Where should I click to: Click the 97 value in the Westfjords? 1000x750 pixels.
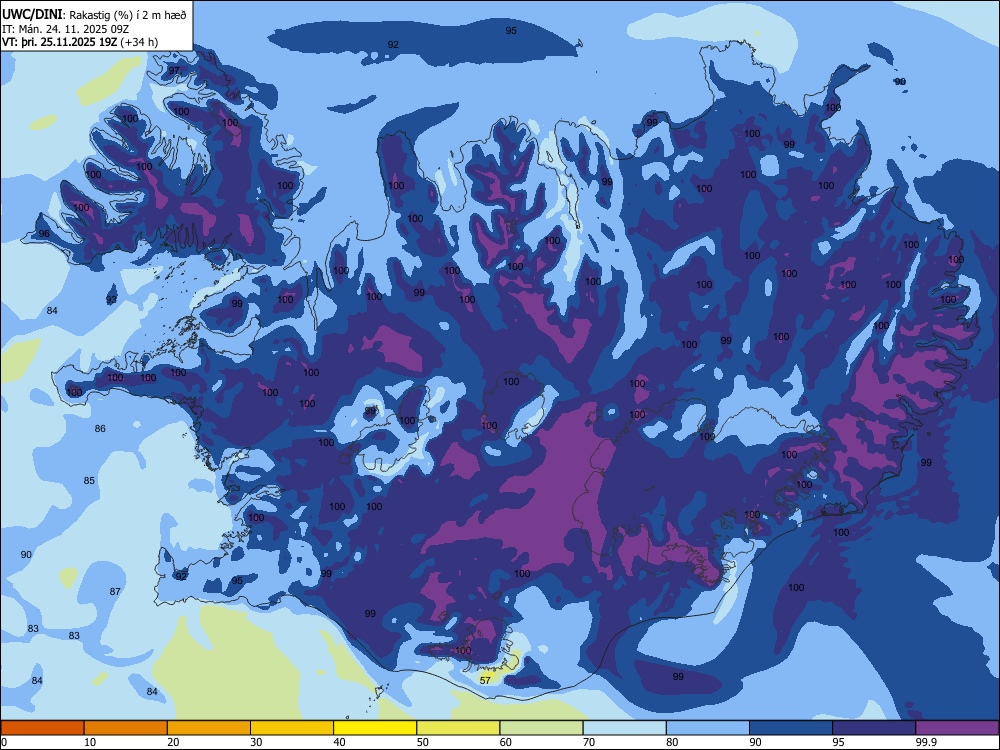[174, 71]
